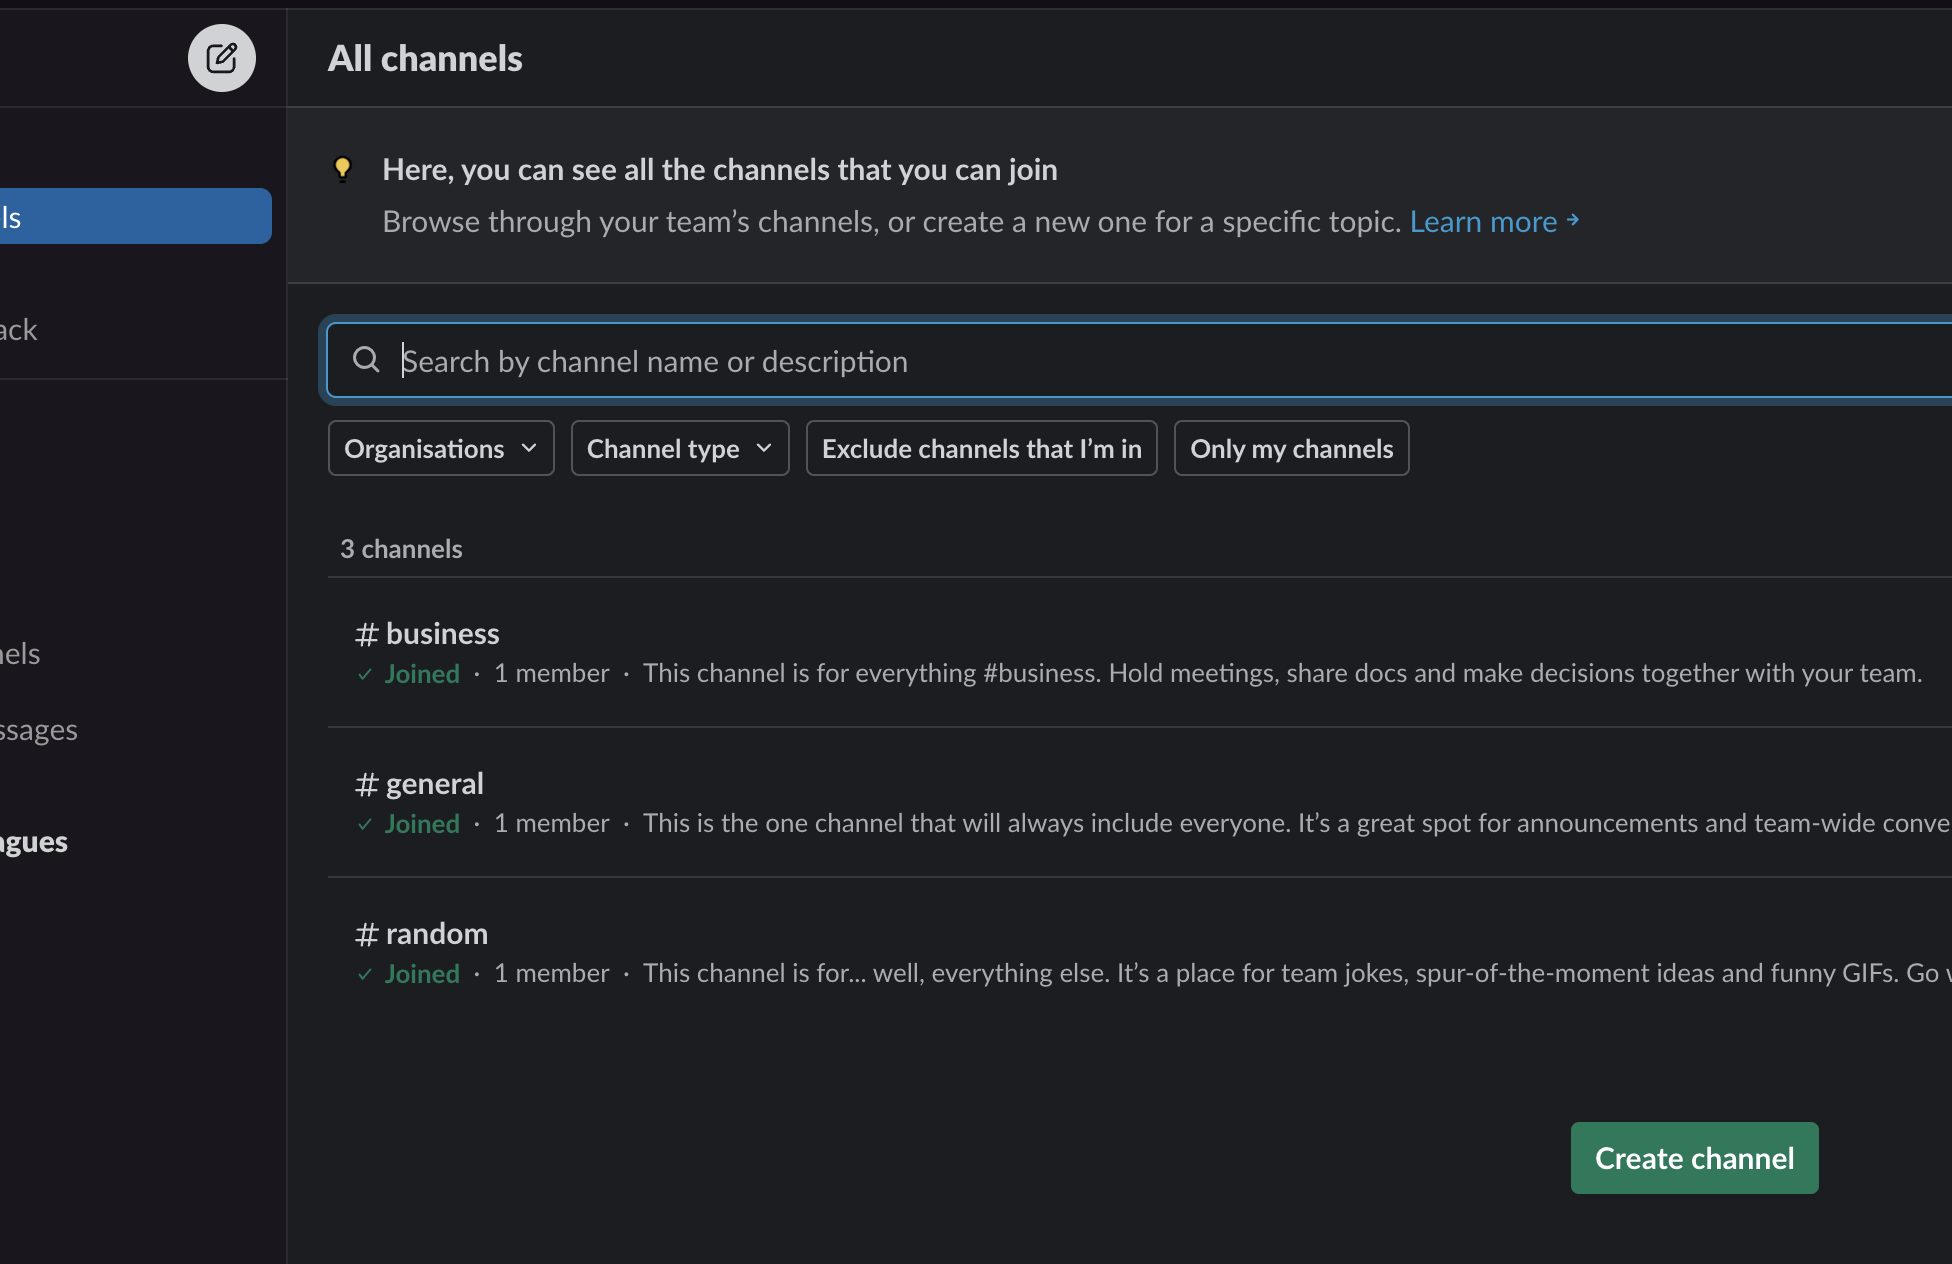
Task: Open the general channel entry
Action: coord(434,784)
